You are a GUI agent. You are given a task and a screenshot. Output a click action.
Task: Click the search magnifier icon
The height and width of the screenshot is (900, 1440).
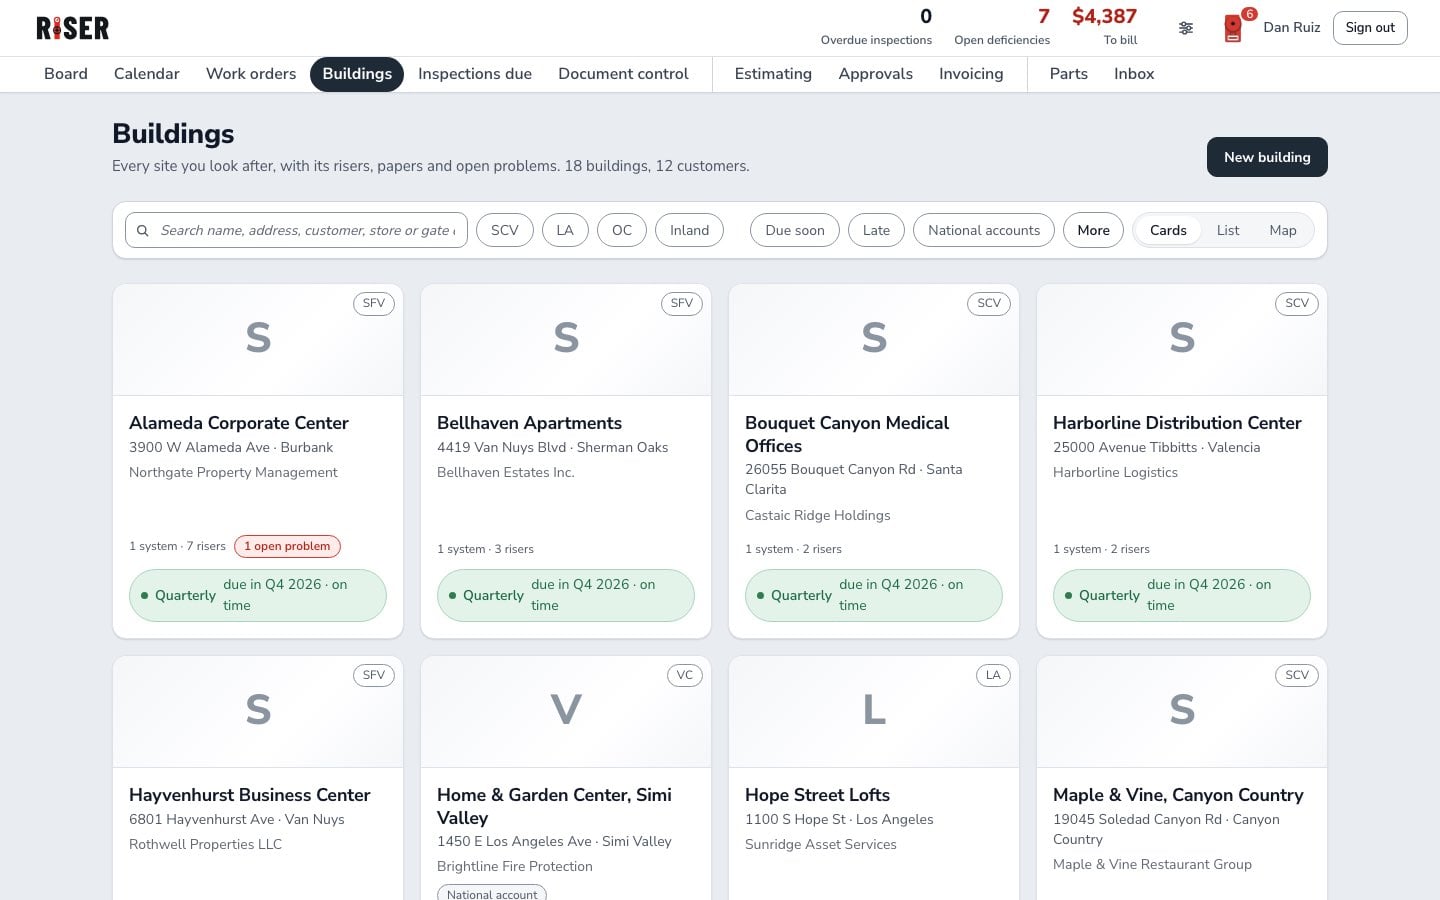tap(143, 230)
